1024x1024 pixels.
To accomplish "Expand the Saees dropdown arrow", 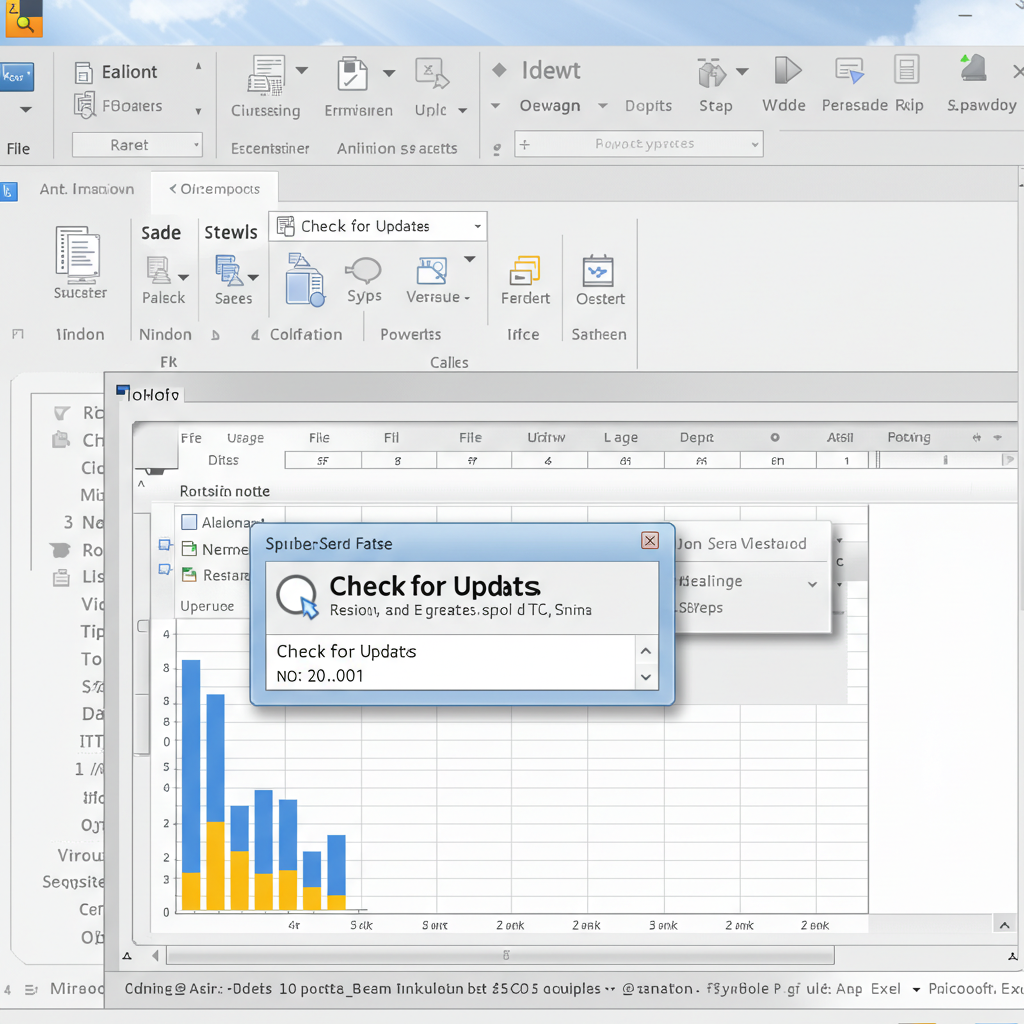I will [x=253, y=278].
